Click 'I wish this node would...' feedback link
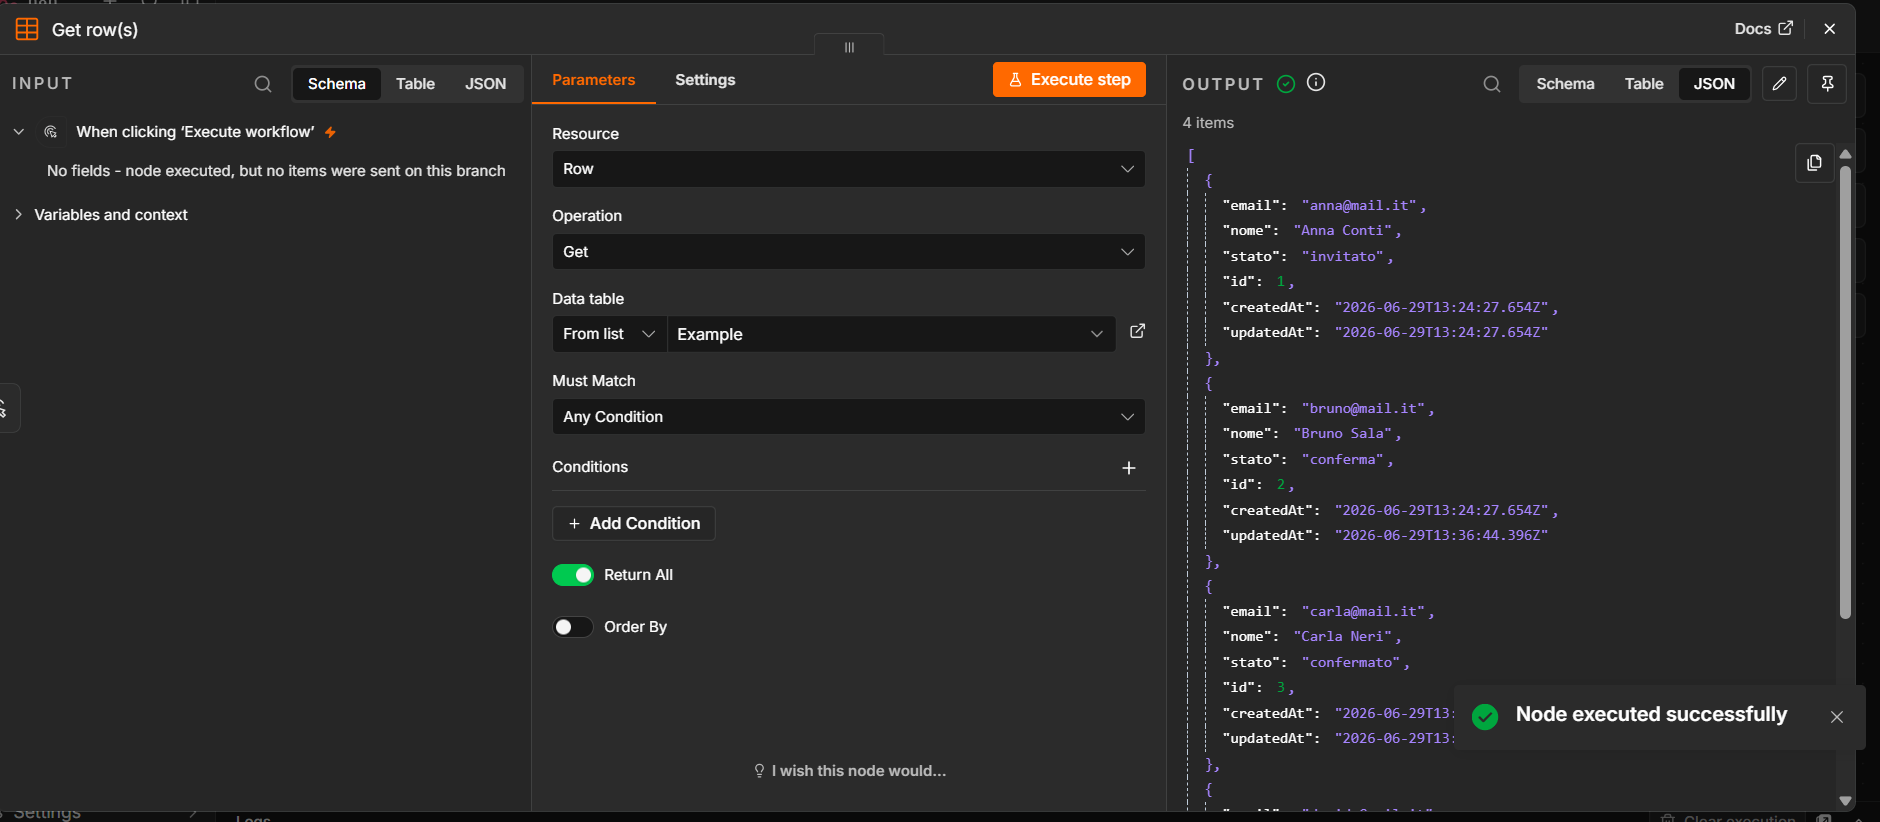 click(x=849, y=771)
